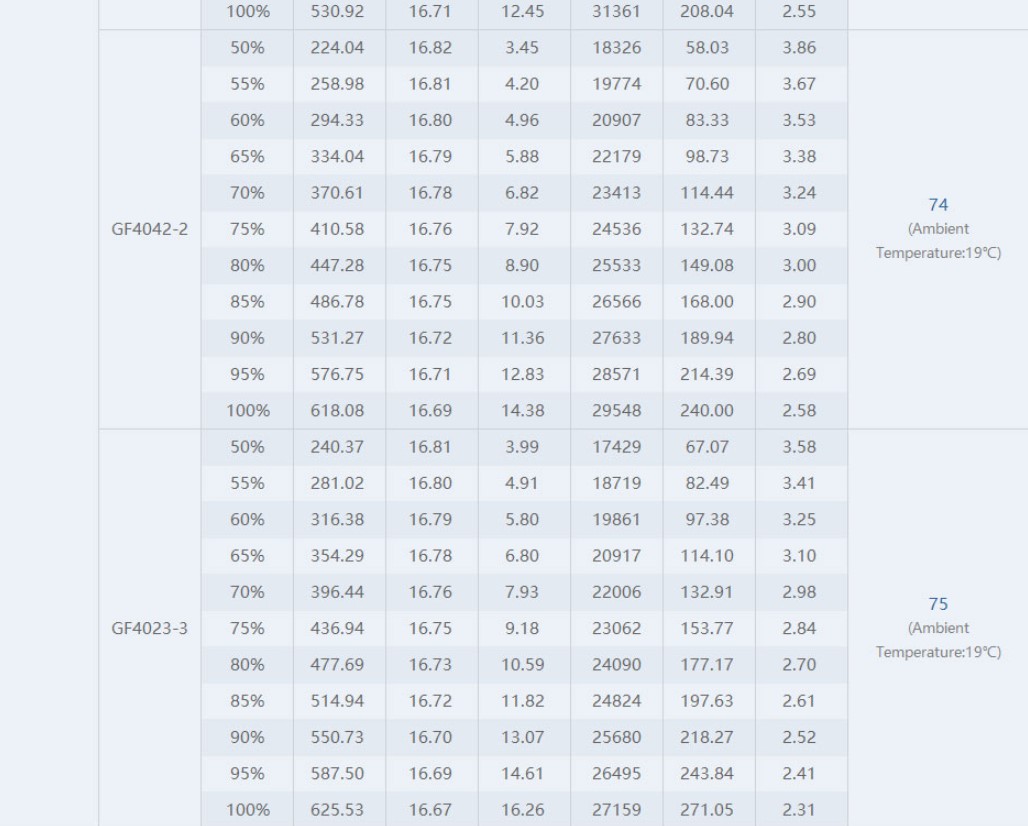Click power value 271.05
The width and height of the screenshot is (1028, 826).
pos(707,810)
